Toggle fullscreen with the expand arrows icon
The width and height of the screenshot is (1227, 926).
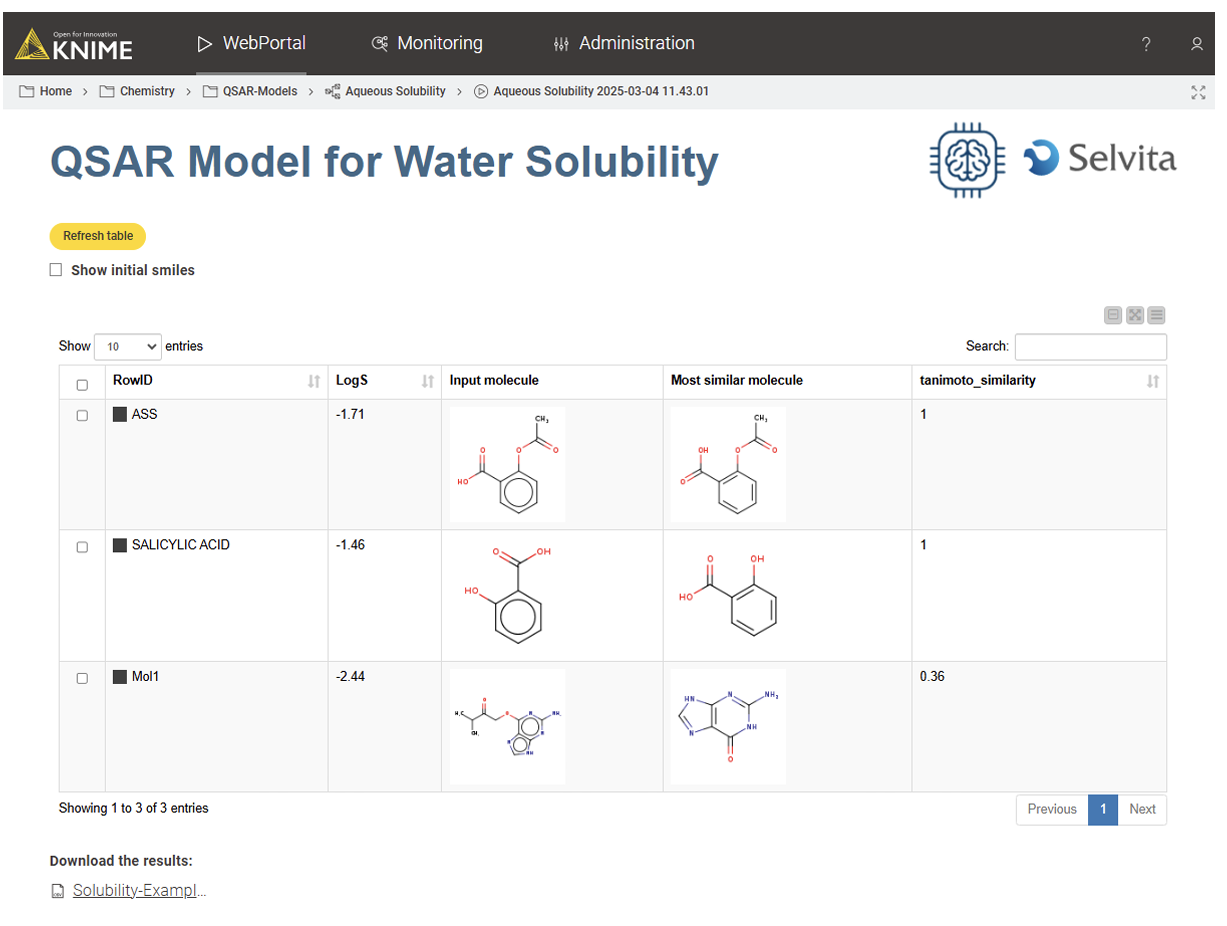[x=1198, y=92]
